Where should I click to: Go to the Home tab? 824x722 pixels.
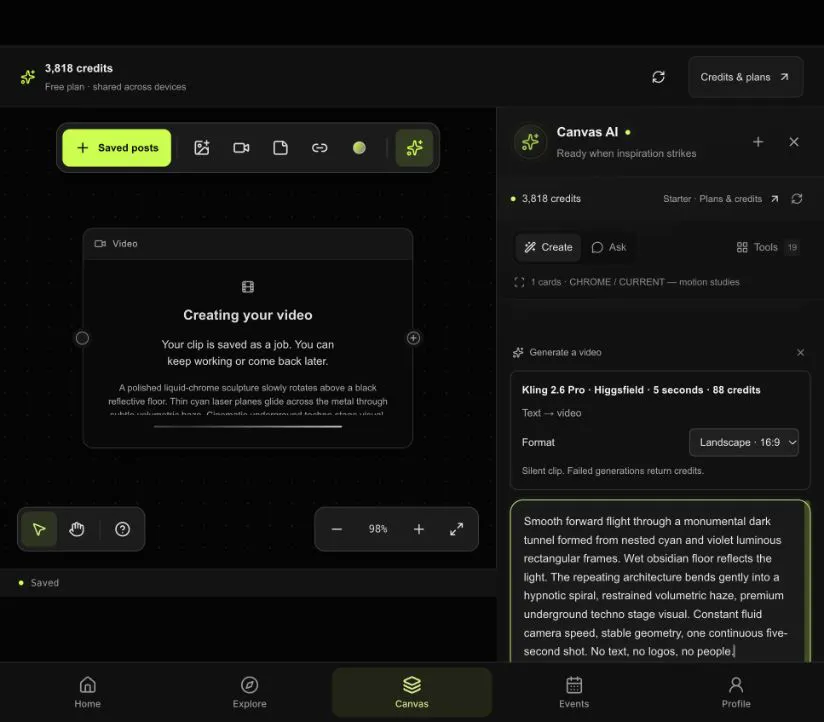click(x=87, y=693)
